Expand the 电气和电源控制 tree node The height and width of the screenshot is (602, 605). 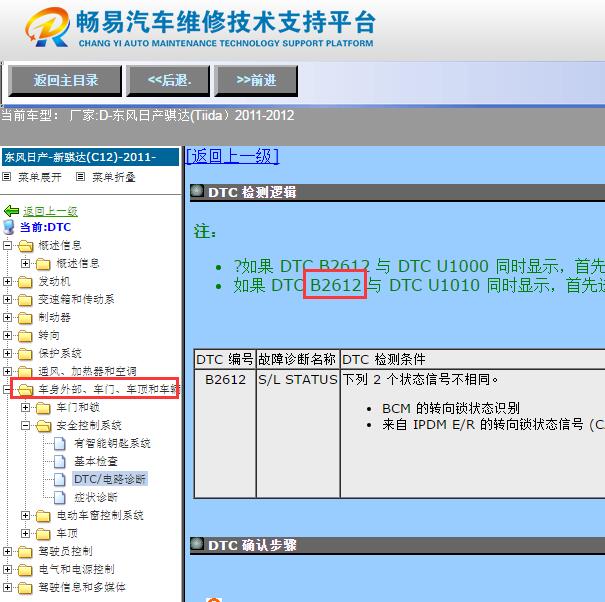click(7, 570)
